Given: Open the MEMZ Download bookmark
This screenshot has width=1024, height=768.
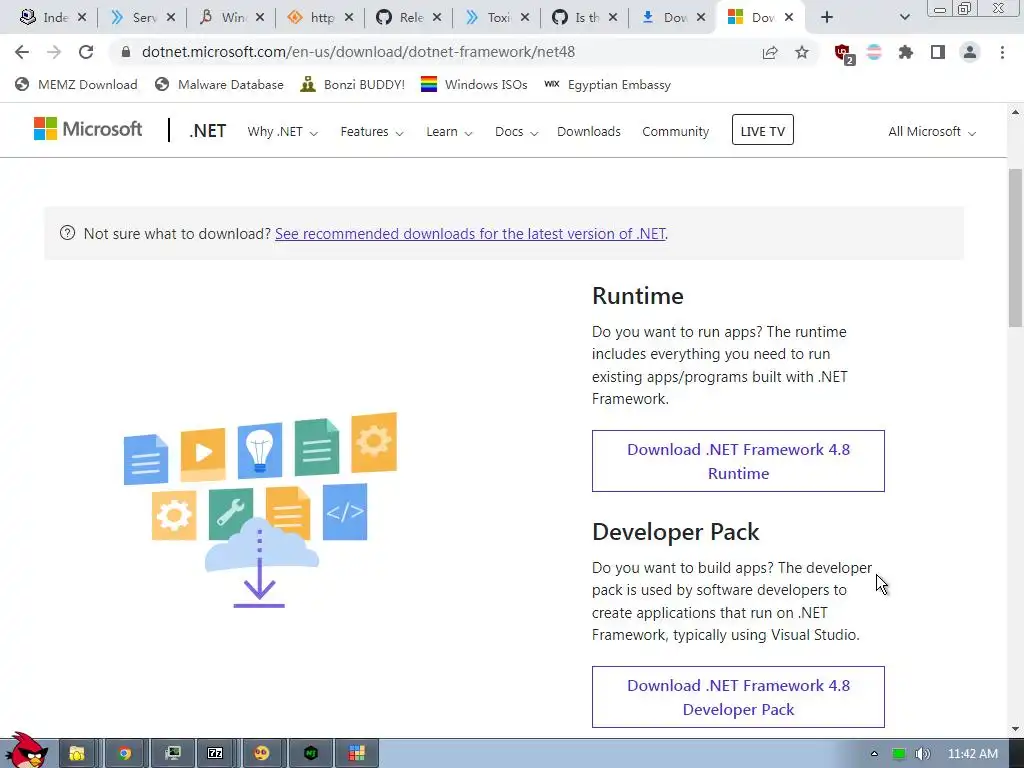Looking at the screenshot, I should click(76, 85).
